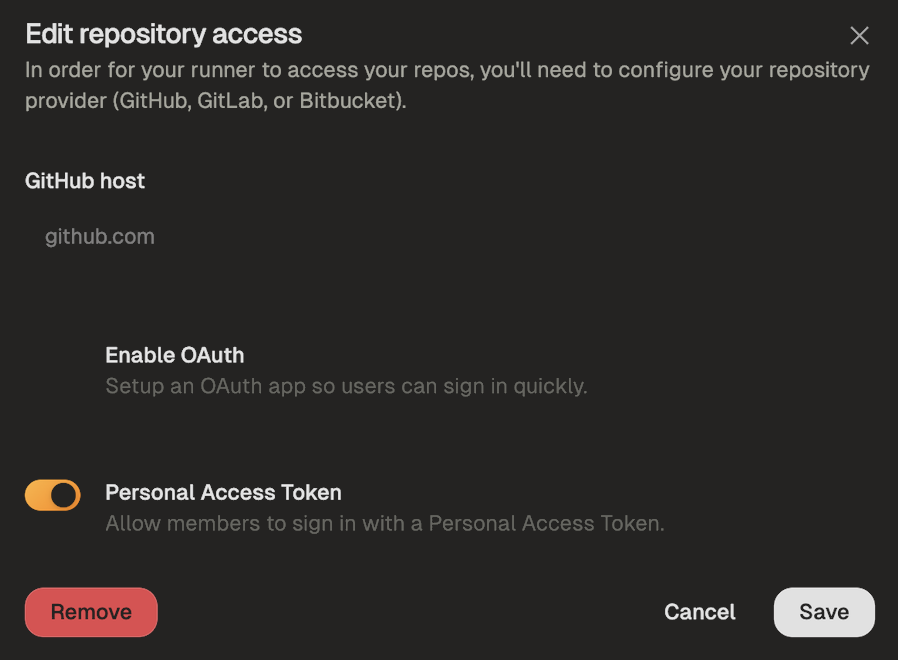Switch the Personal Access Token slider to disabled
The height and width of the screenshot is (660, 898).
point(52,494)
